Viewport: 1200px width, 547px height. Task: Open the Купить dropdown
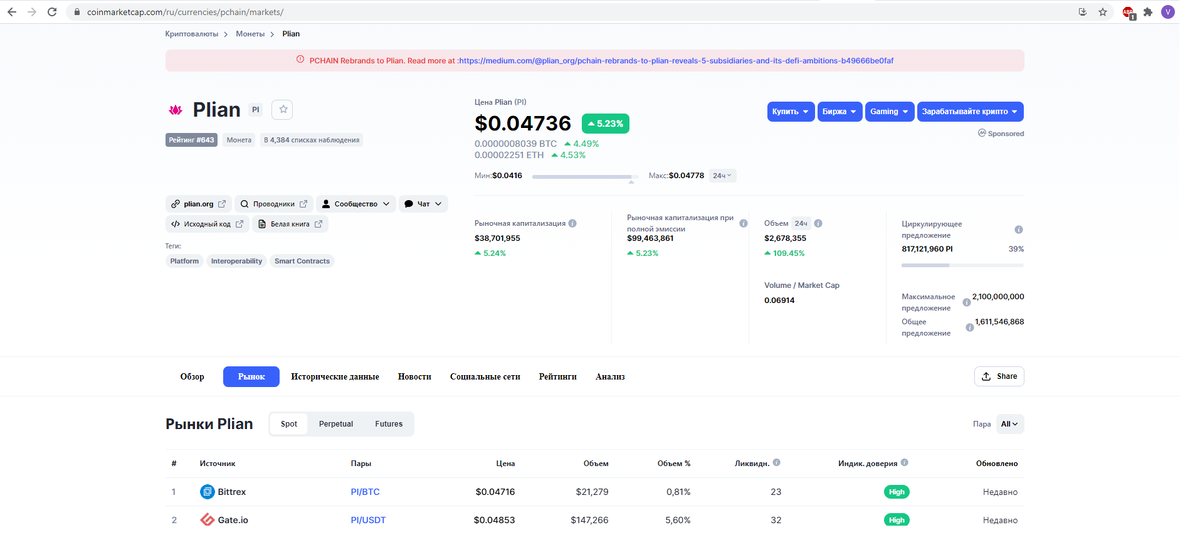(790, 112)
